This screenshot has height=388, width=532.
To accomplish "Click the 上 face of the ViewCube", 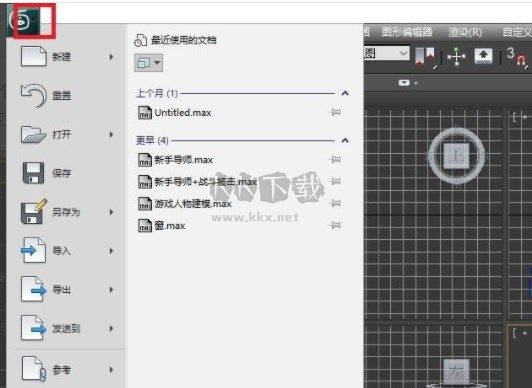I will pyautogui.click(x=456, y=155).
